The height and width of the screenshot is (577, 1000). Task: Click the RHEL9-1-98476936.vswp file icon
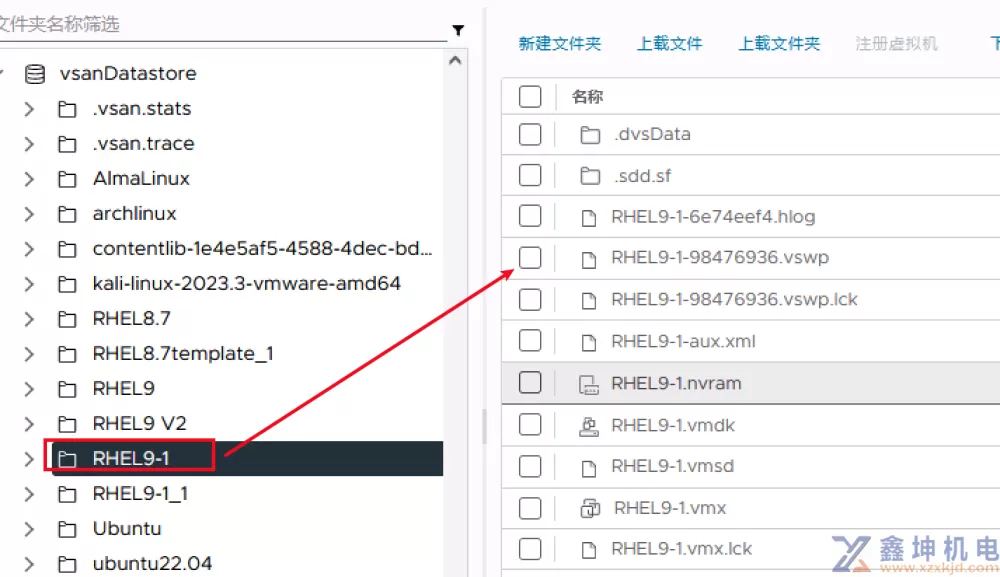tap(589, 259)
